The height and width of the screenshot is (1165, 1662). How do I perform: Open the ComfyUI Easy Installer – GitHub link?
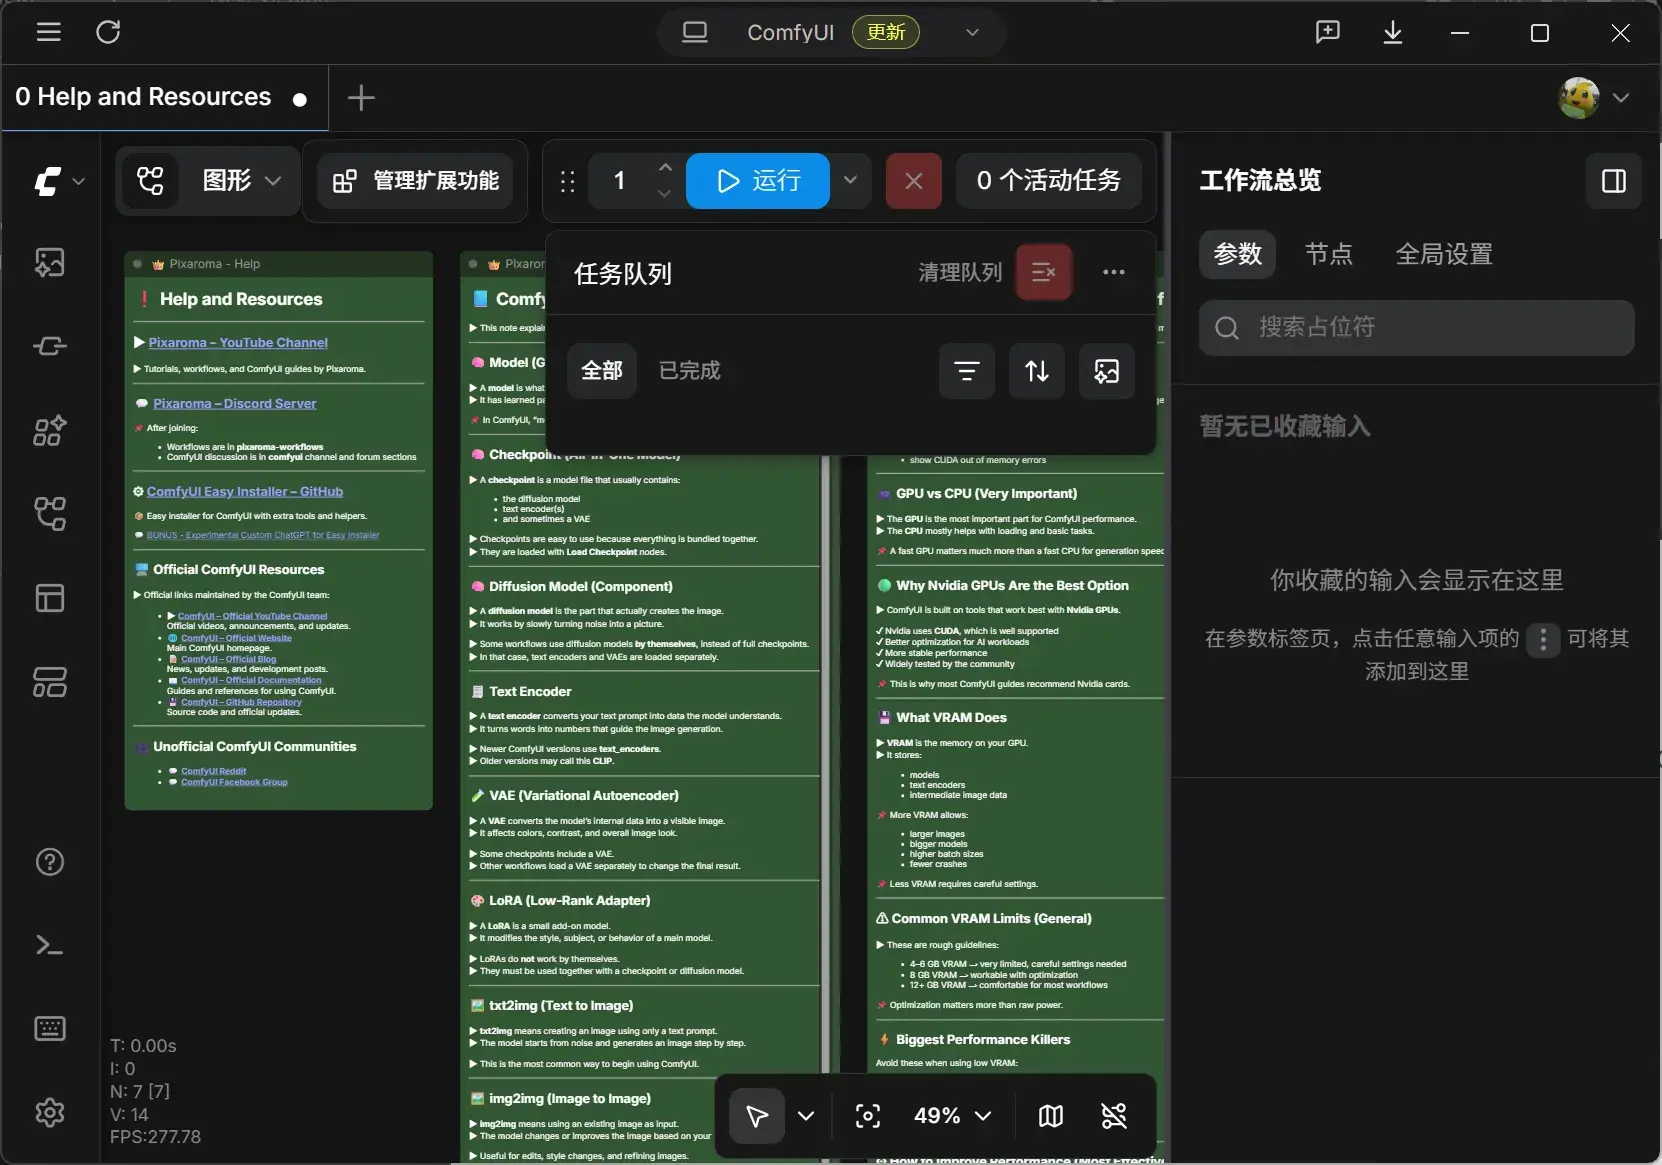(245, 491)
